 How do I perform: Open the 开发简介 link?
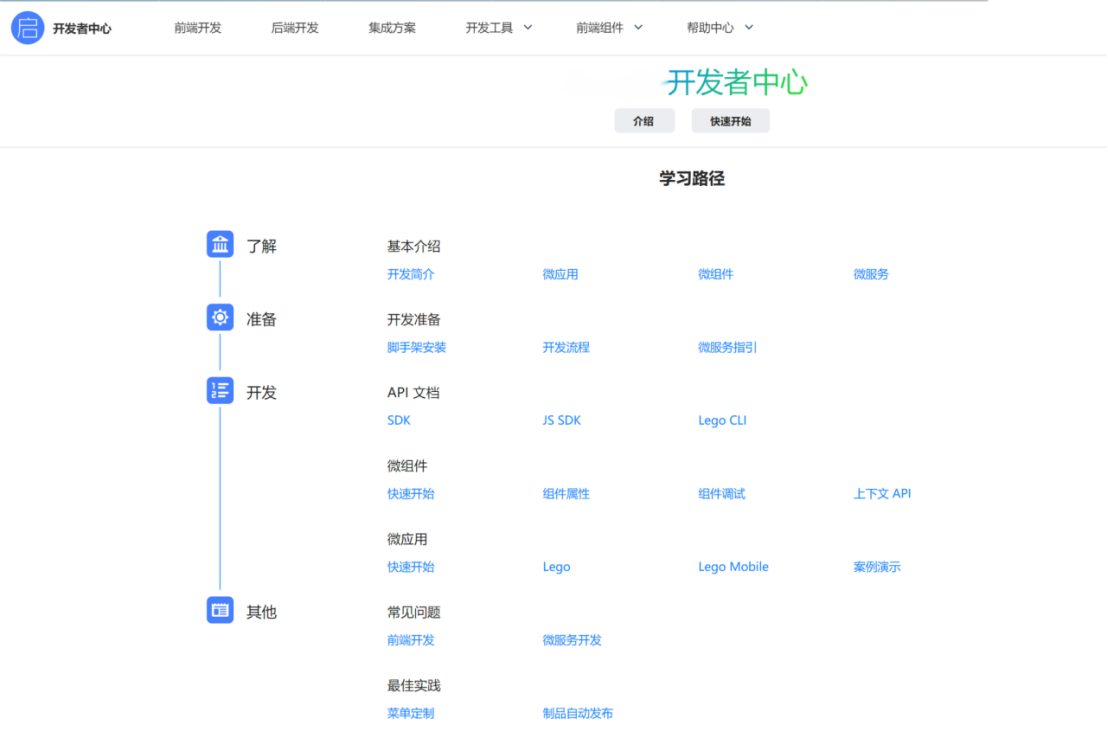tap(411, 274)
